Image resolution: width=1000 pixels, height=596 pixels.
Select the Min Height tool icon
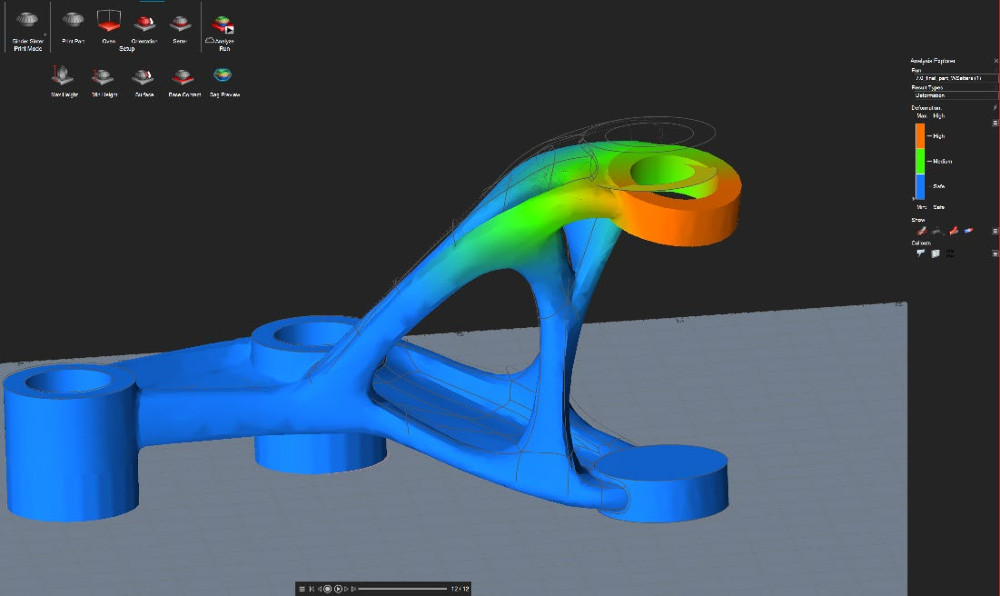[x=103, y=76]
